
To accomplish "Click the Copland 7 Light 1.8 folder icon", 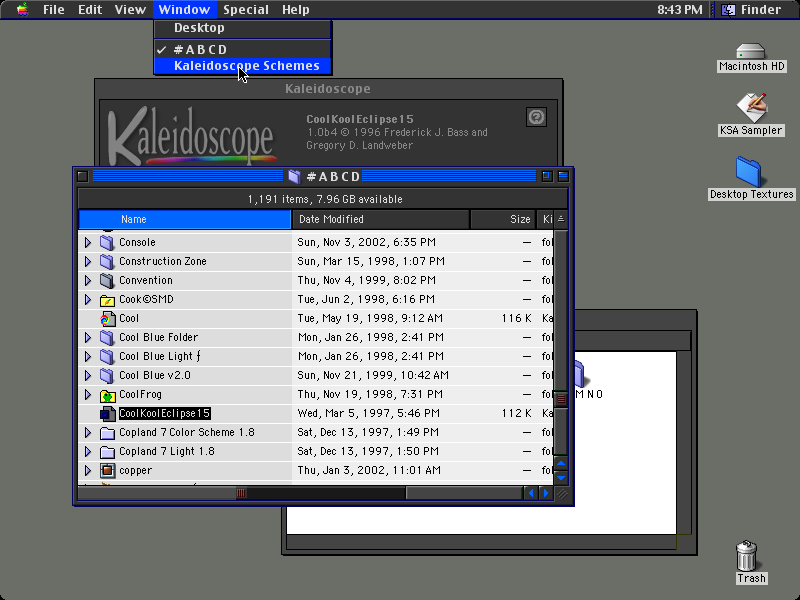I will coord(107,452).
